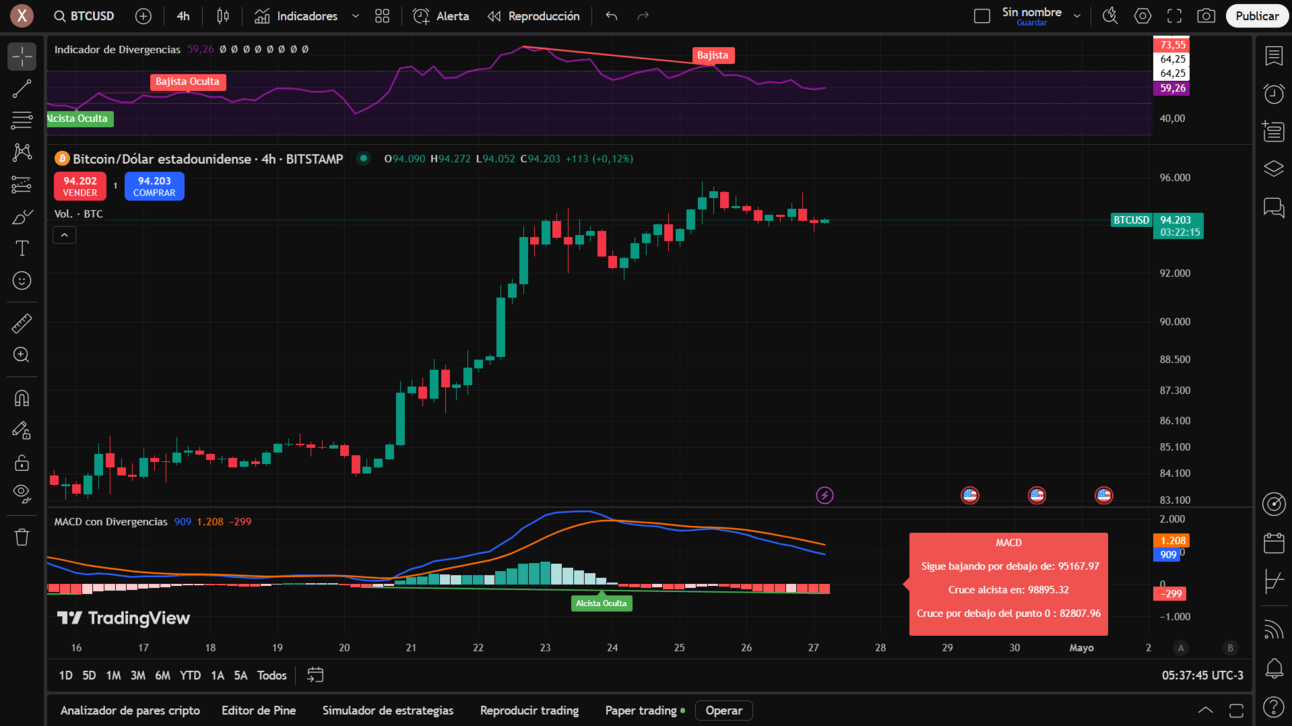The height and width of the screenshot is (726, 1292).
Task: Open the UTC-3 timezone menu
Action: pos(1203,675)
